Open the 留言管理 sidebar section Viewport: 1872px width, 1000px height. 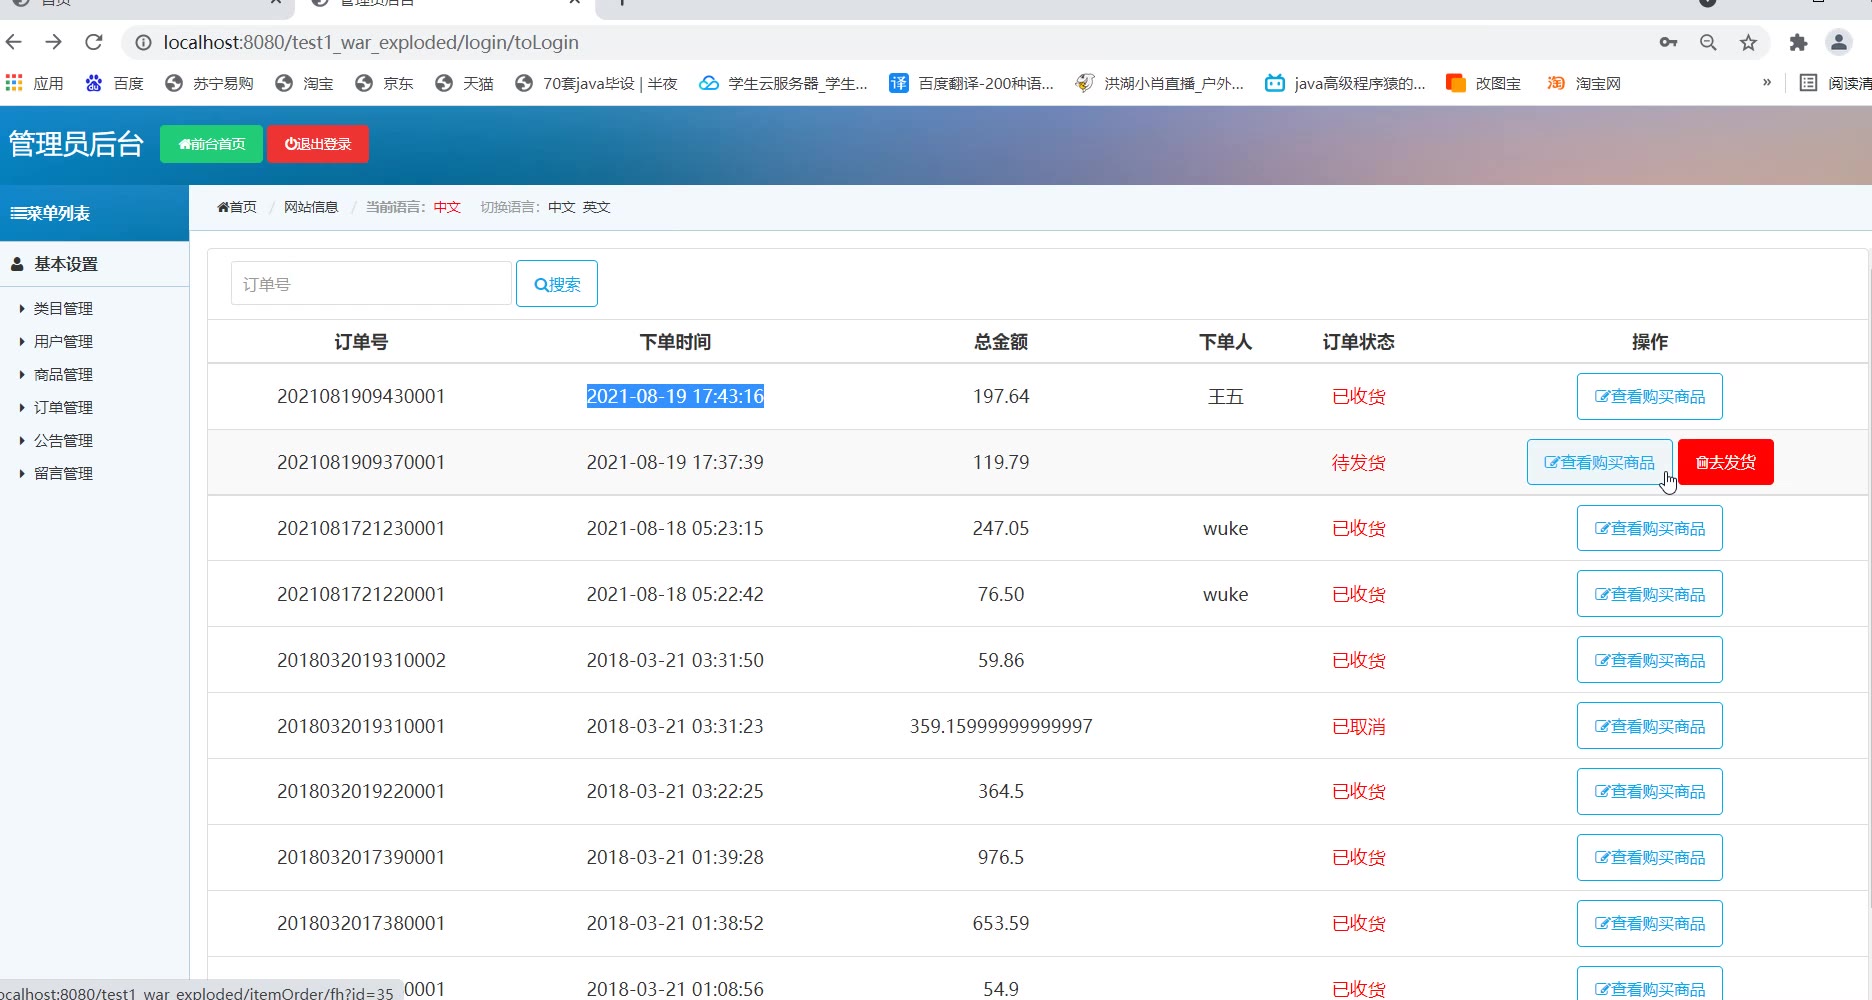point(63,474)
